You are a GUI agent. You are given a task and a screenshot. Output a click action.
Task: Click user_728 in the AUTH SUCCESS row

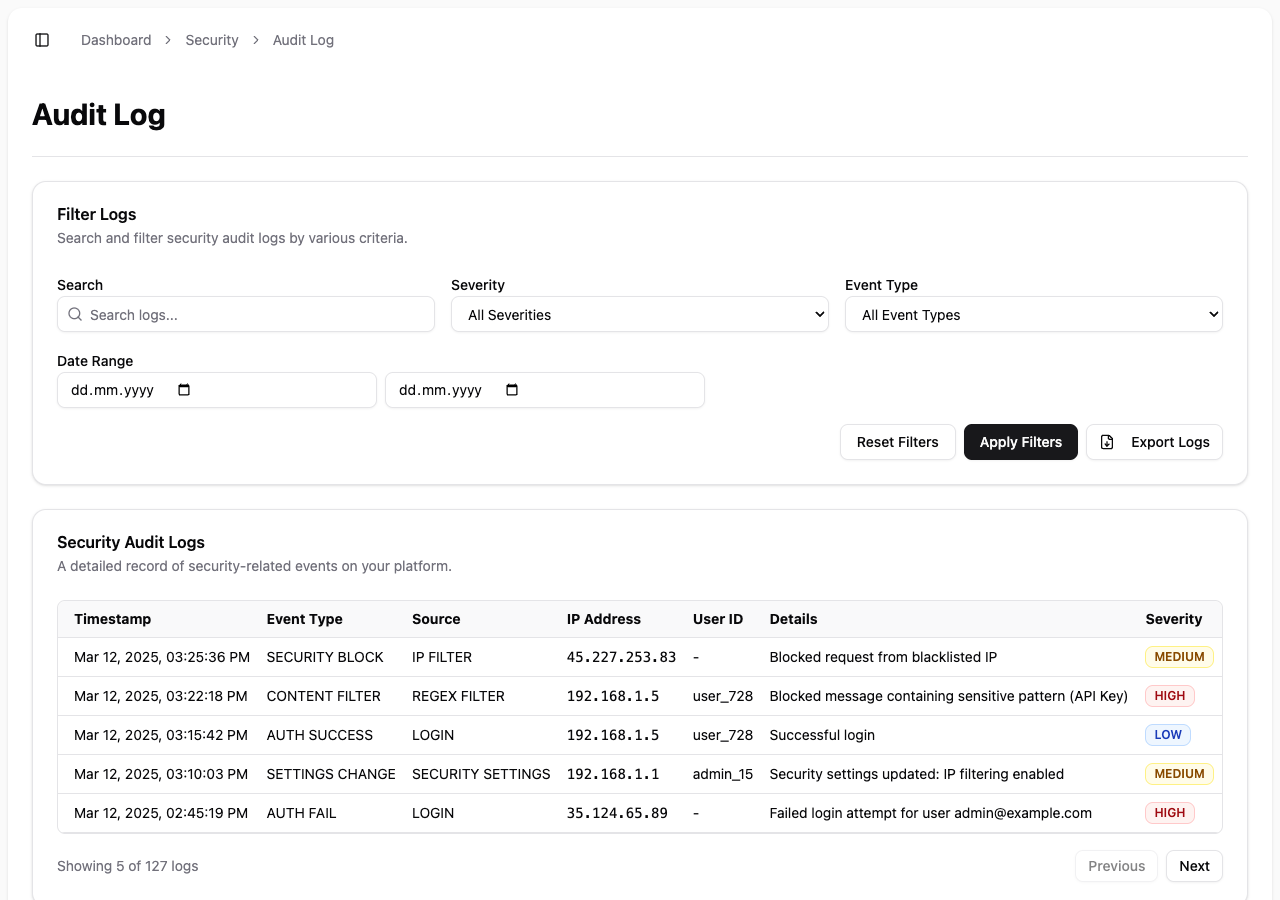click(723, 735)
